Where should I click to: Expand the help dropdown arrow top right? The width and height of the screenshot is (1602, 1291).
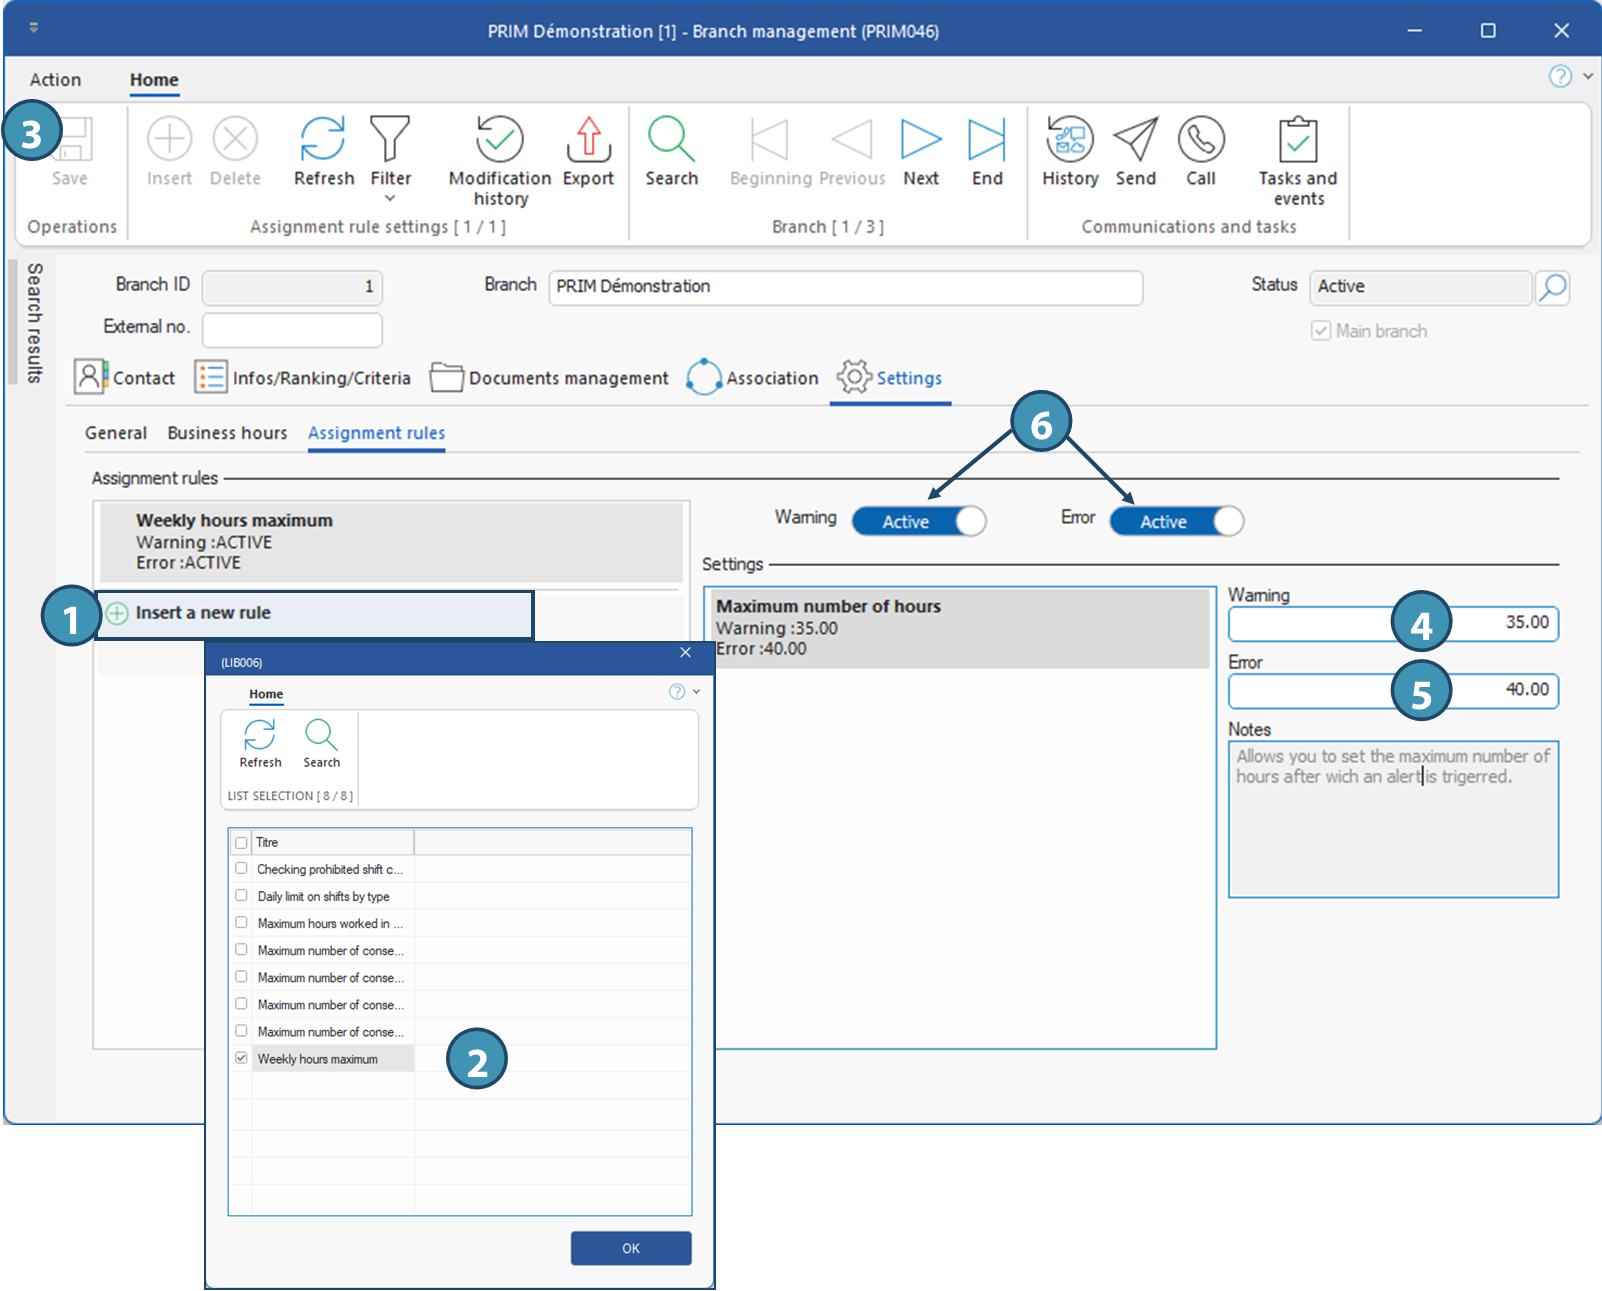[x=1587, y=77]
